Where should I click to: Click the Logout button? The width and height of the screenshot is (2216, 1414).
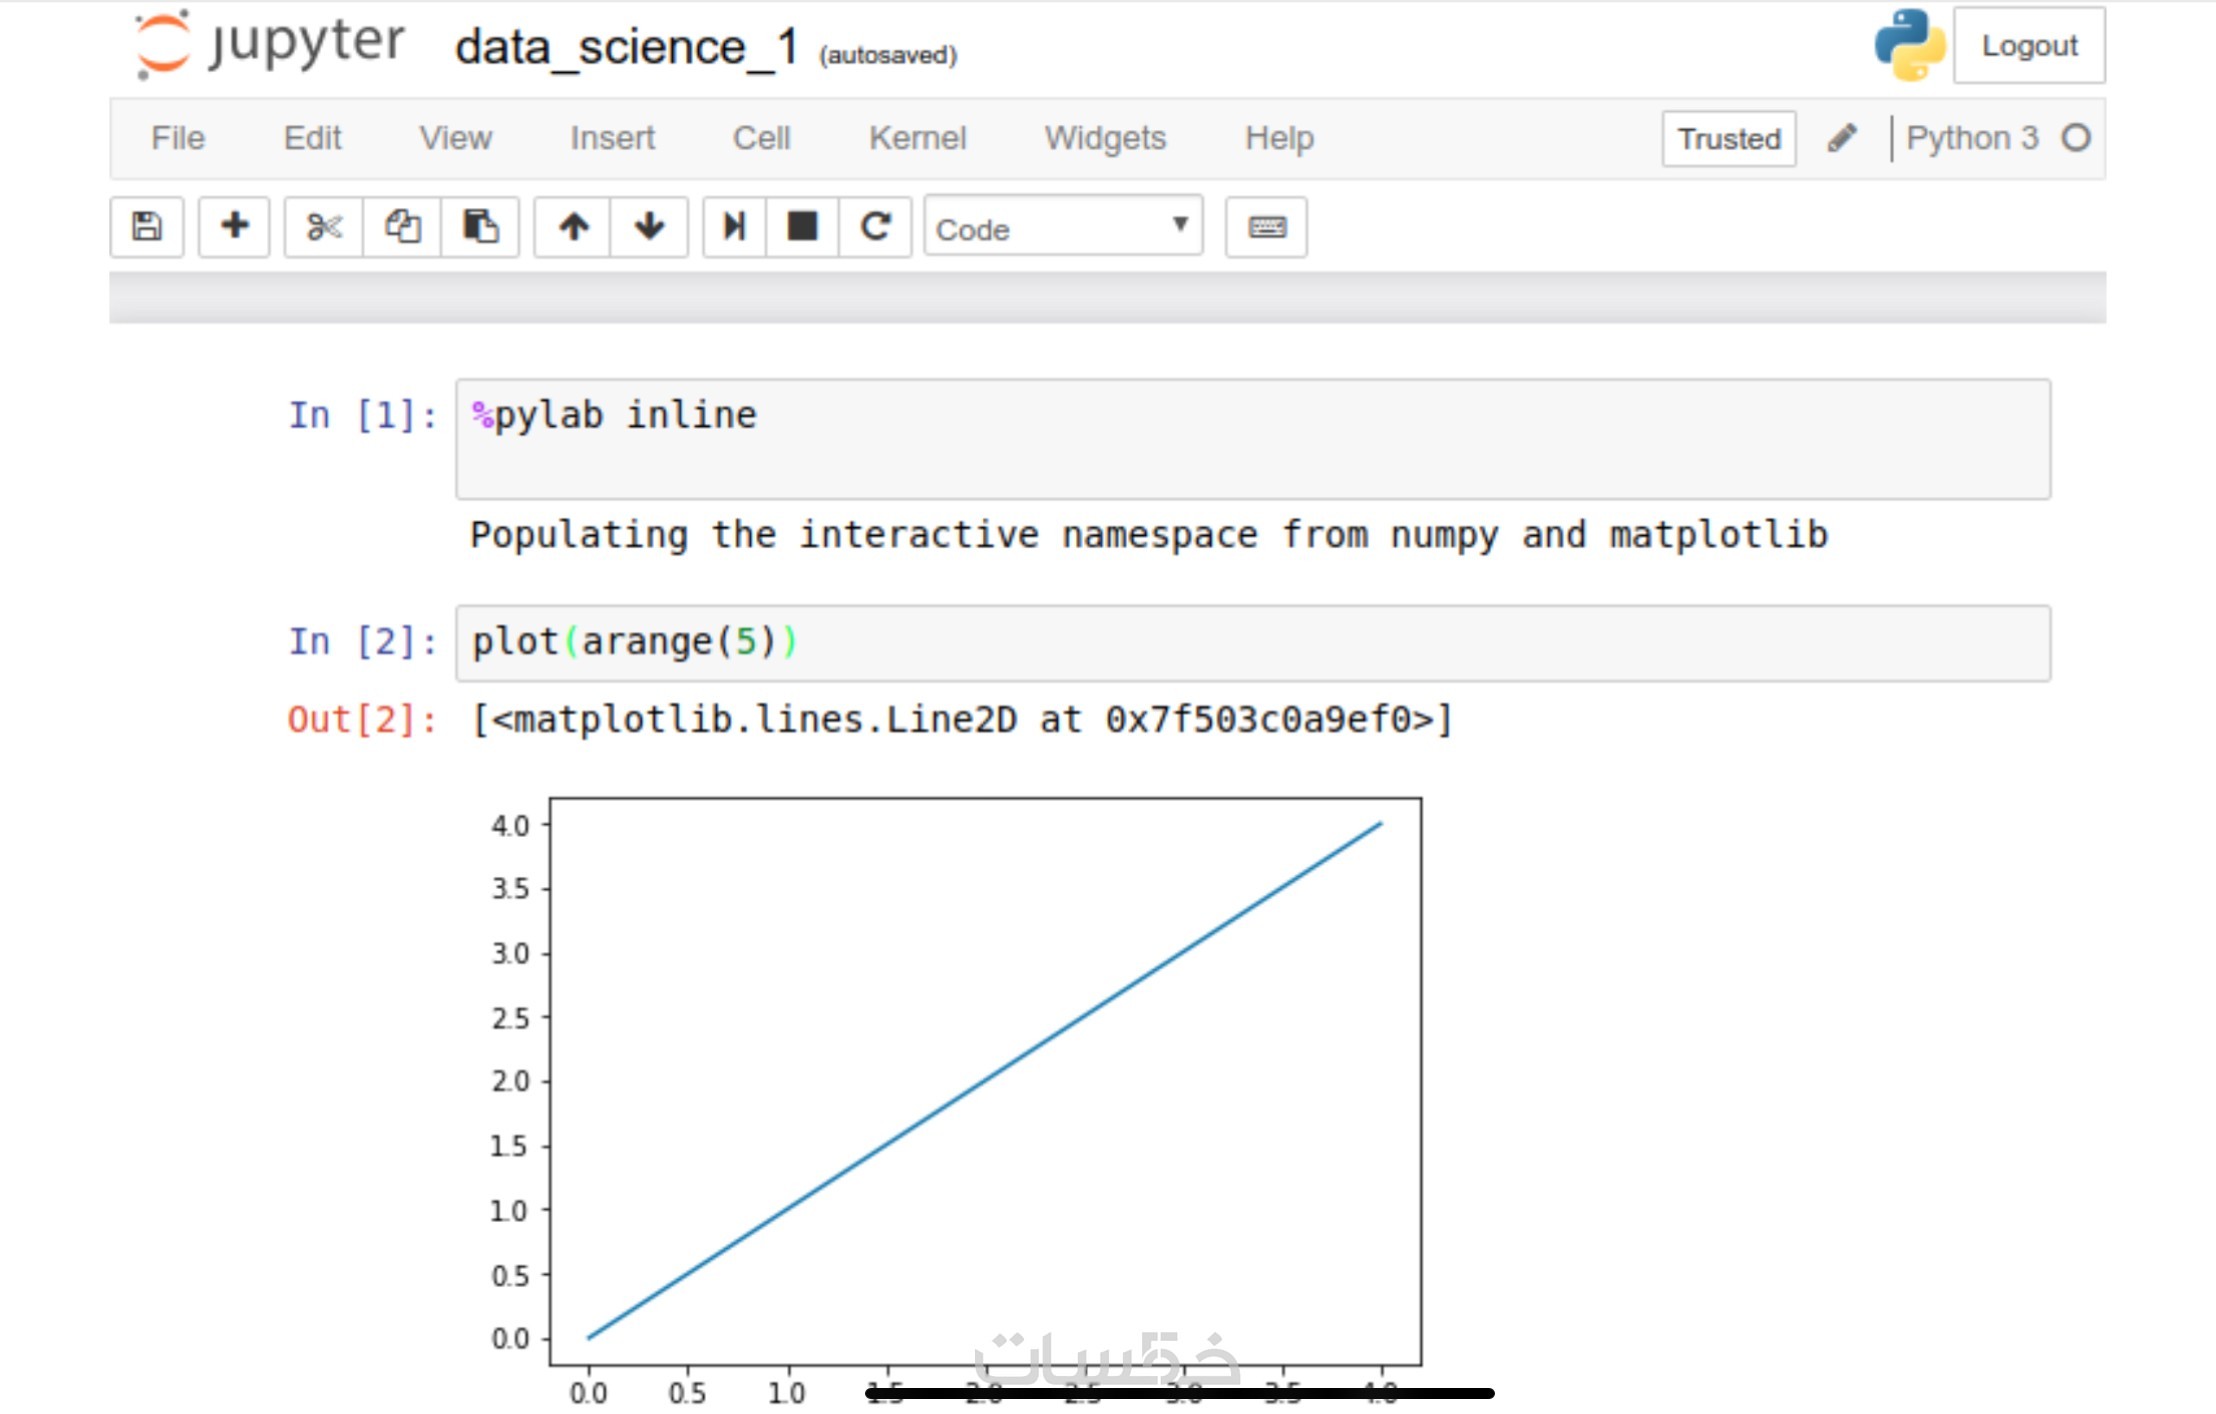point(2029,46)
